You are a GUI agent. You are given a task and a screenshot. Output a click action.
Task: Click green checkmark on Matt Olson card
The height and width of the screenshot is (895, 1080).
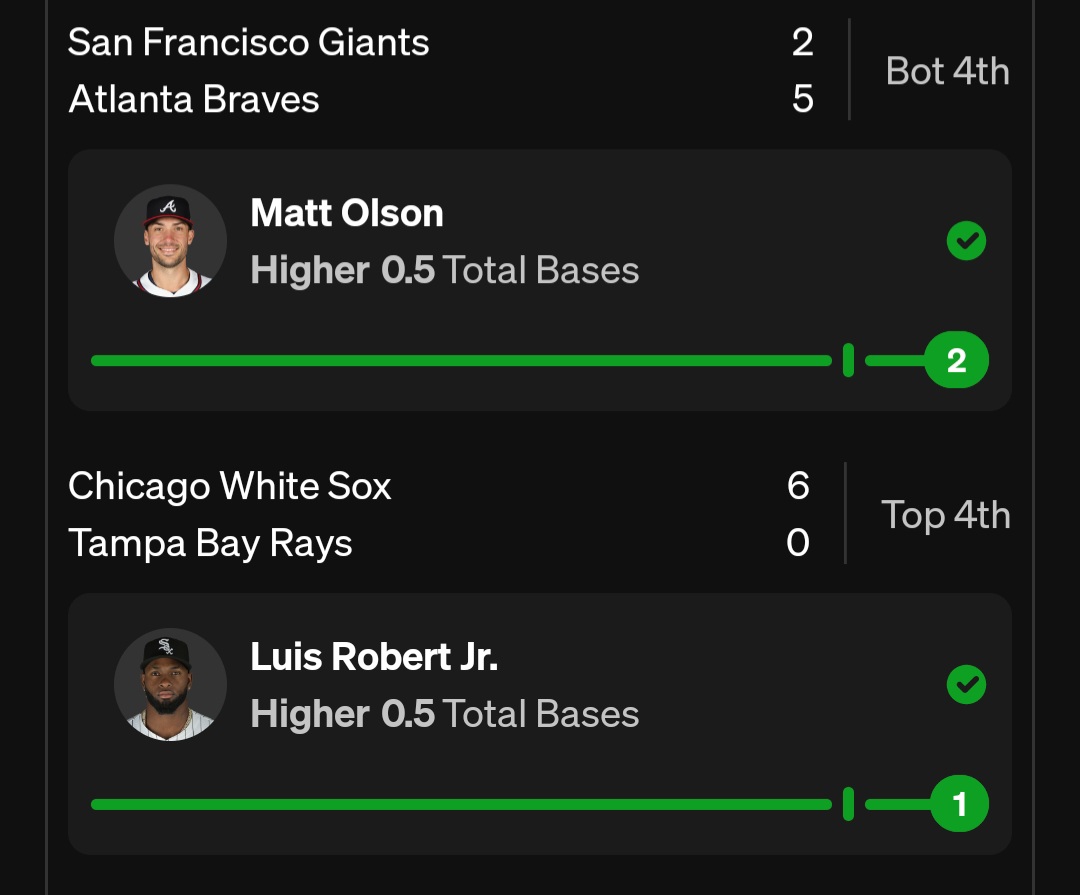(966, 240)
